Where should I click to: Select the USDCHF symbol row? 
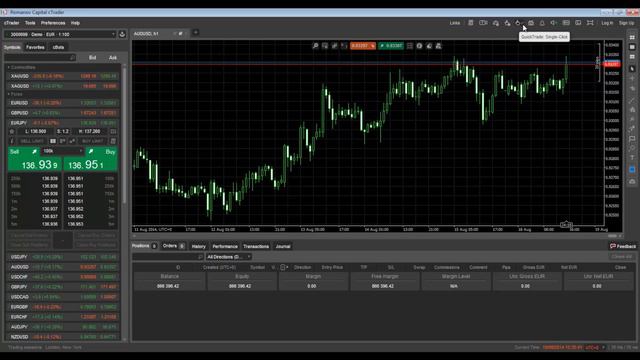pos(63,277)
